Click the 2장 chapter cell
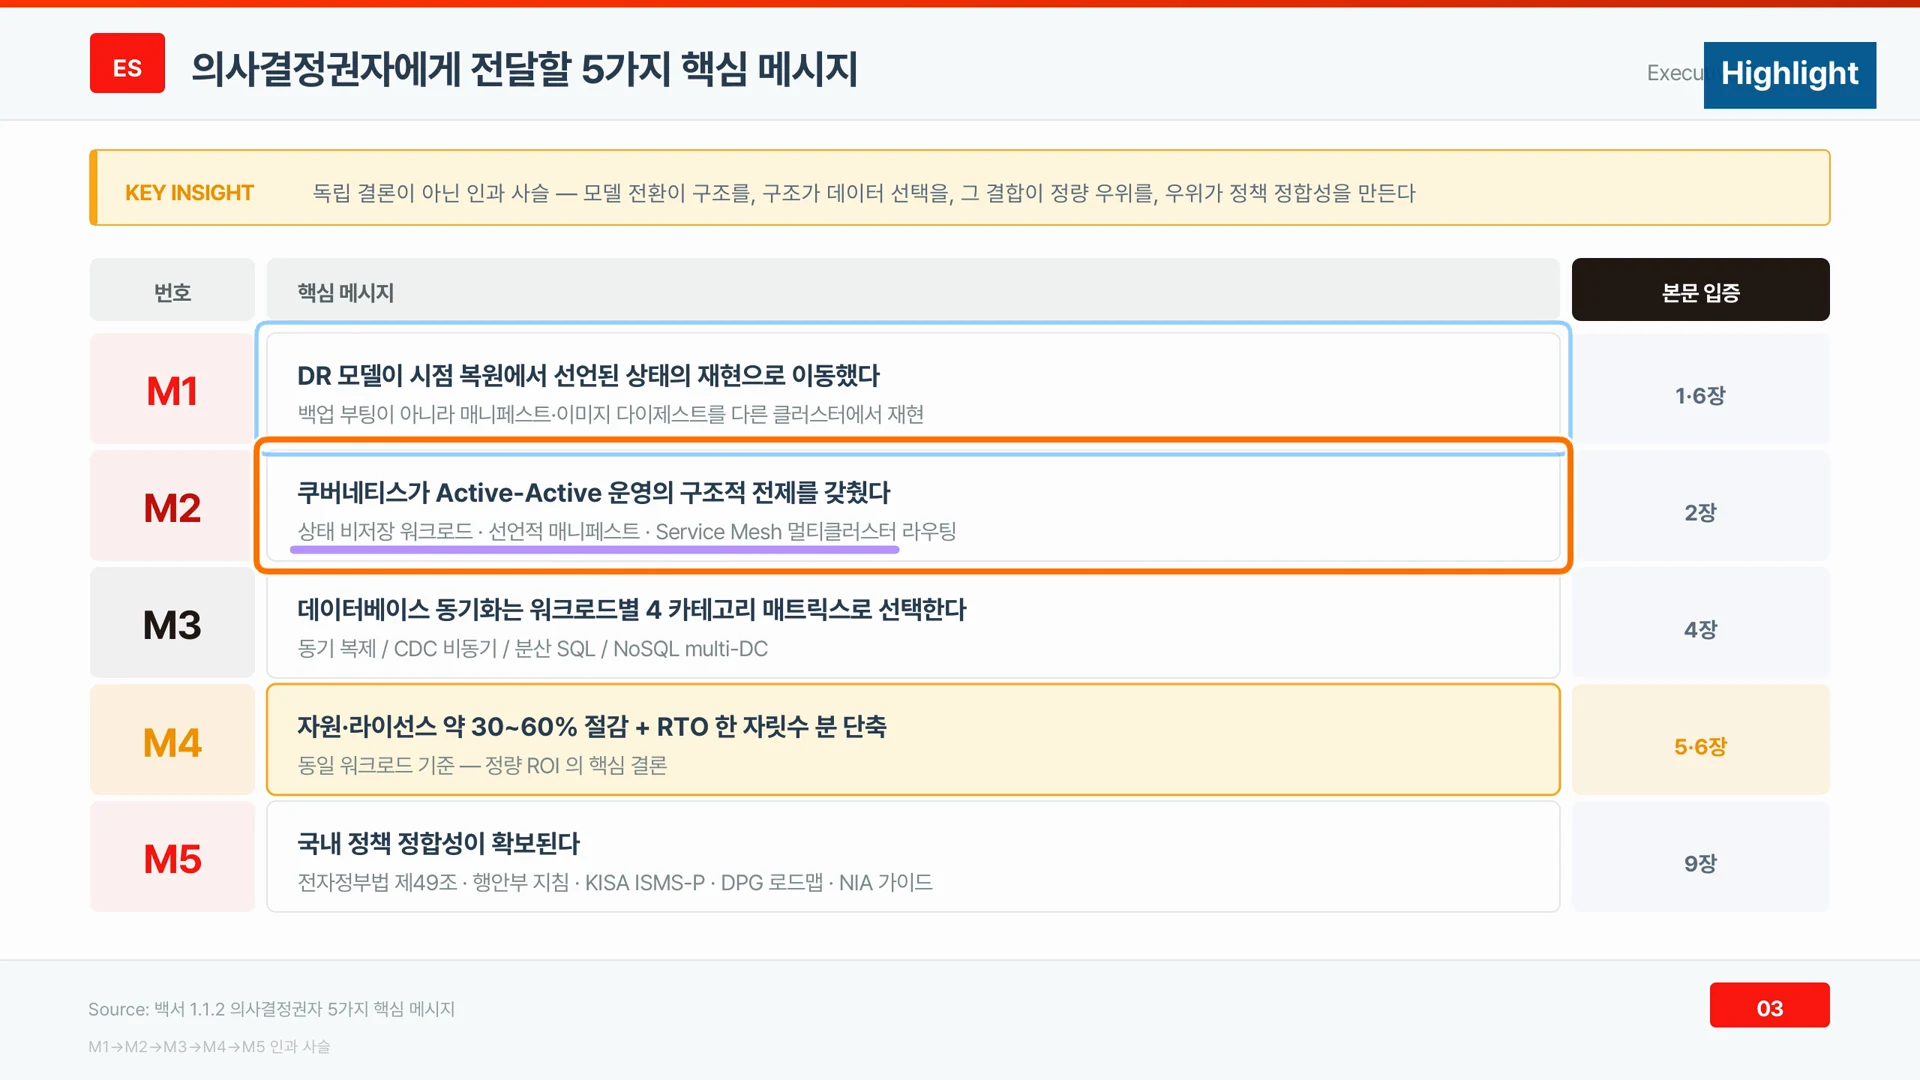 click(1700, 506)
